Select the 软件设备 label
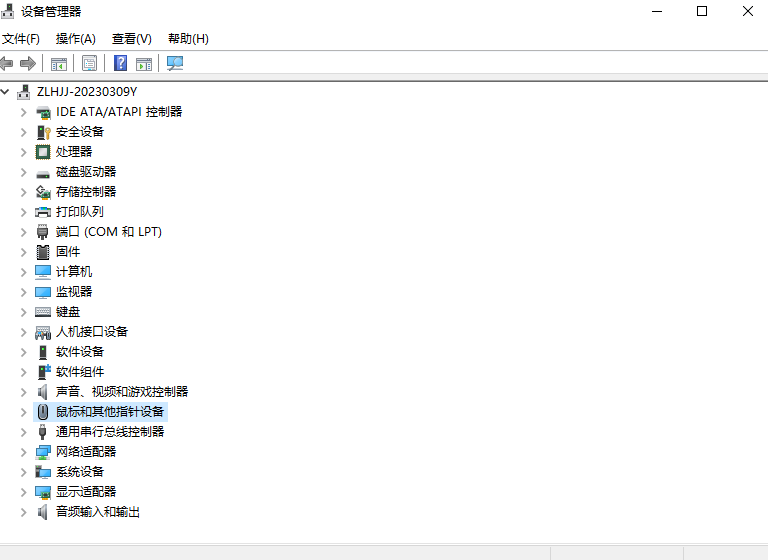The width and height of the screenshot is (768, 560). pos(80,352)
